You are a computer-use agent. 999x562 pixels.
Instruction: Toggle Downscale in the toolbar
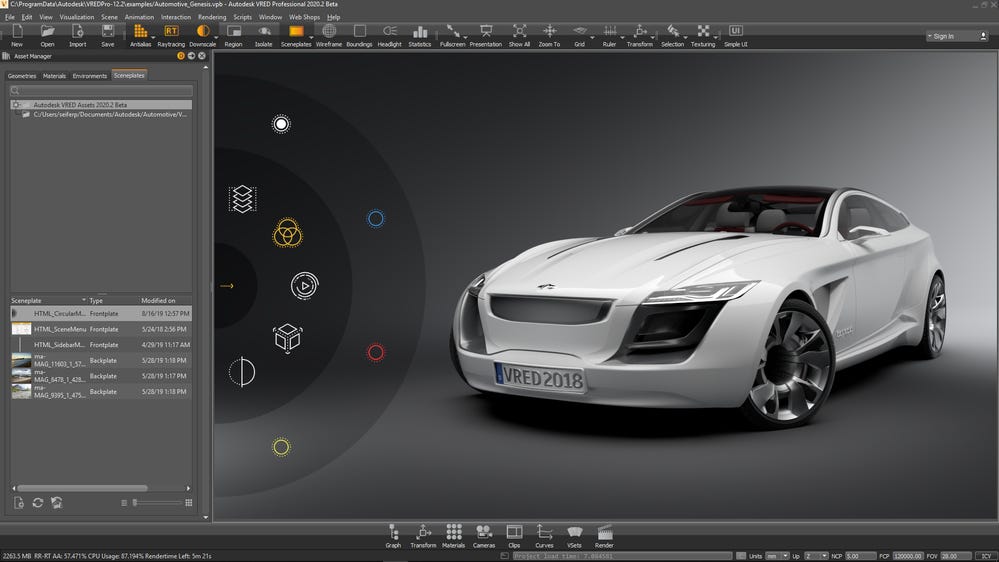pyautogui.click(x=203, y=35)
